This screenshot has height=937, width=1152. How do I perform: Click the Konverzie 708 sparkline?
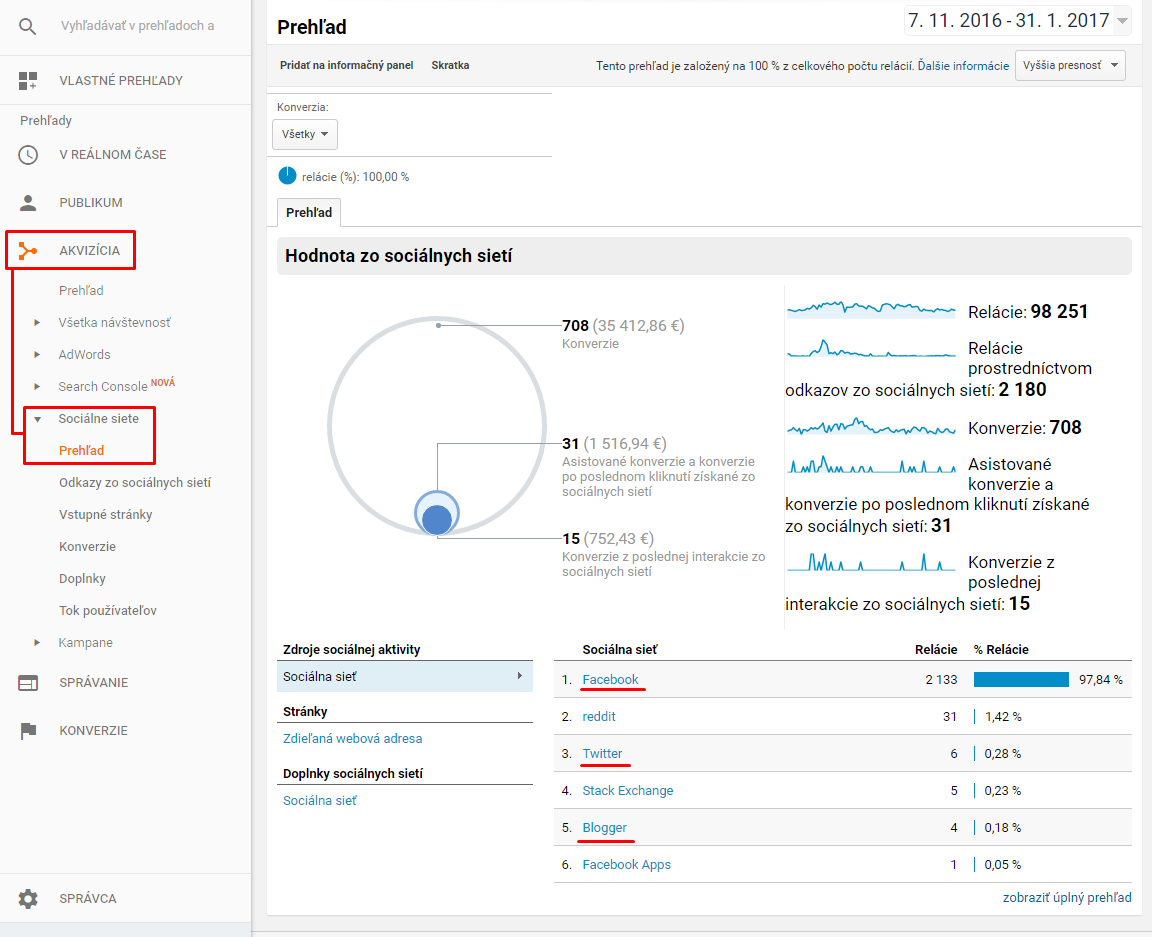coord(871,426)
